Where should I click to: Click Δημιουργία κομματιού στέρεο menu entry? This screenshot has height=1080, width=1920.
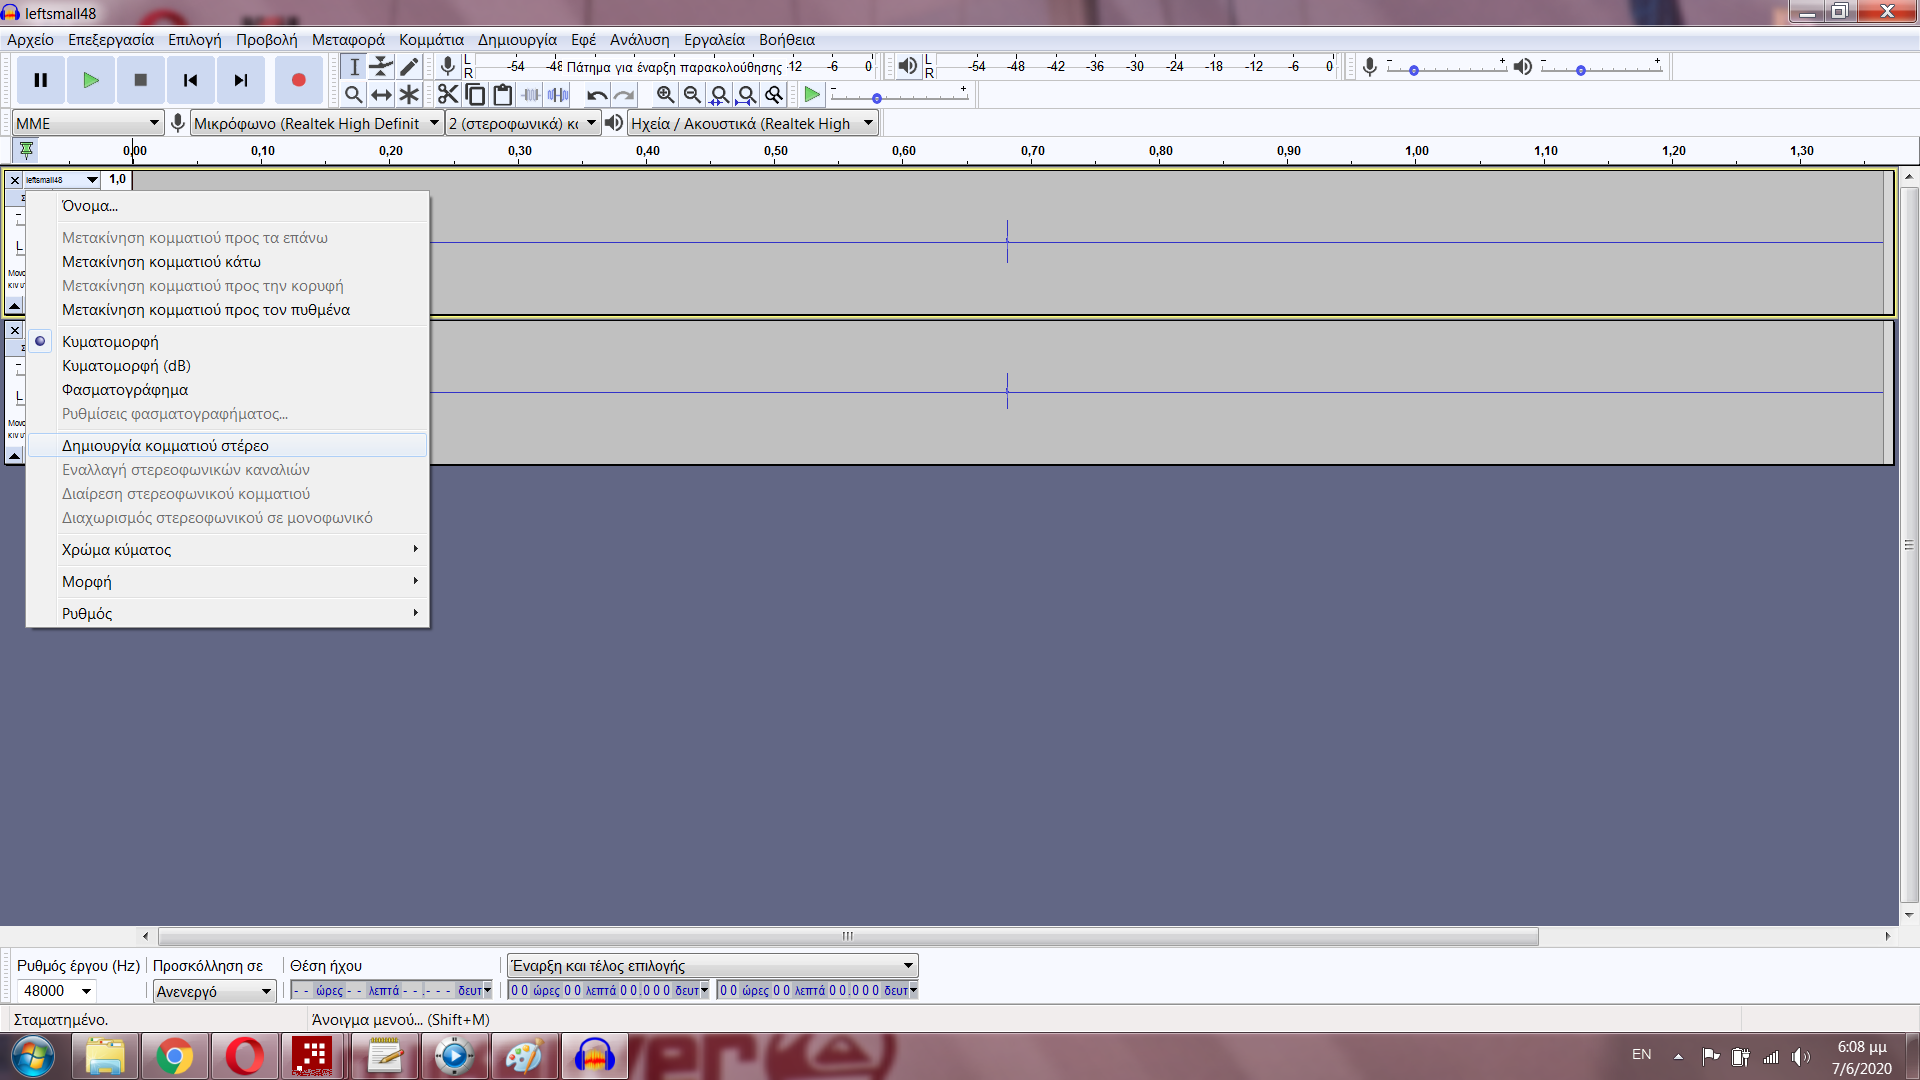165,446
